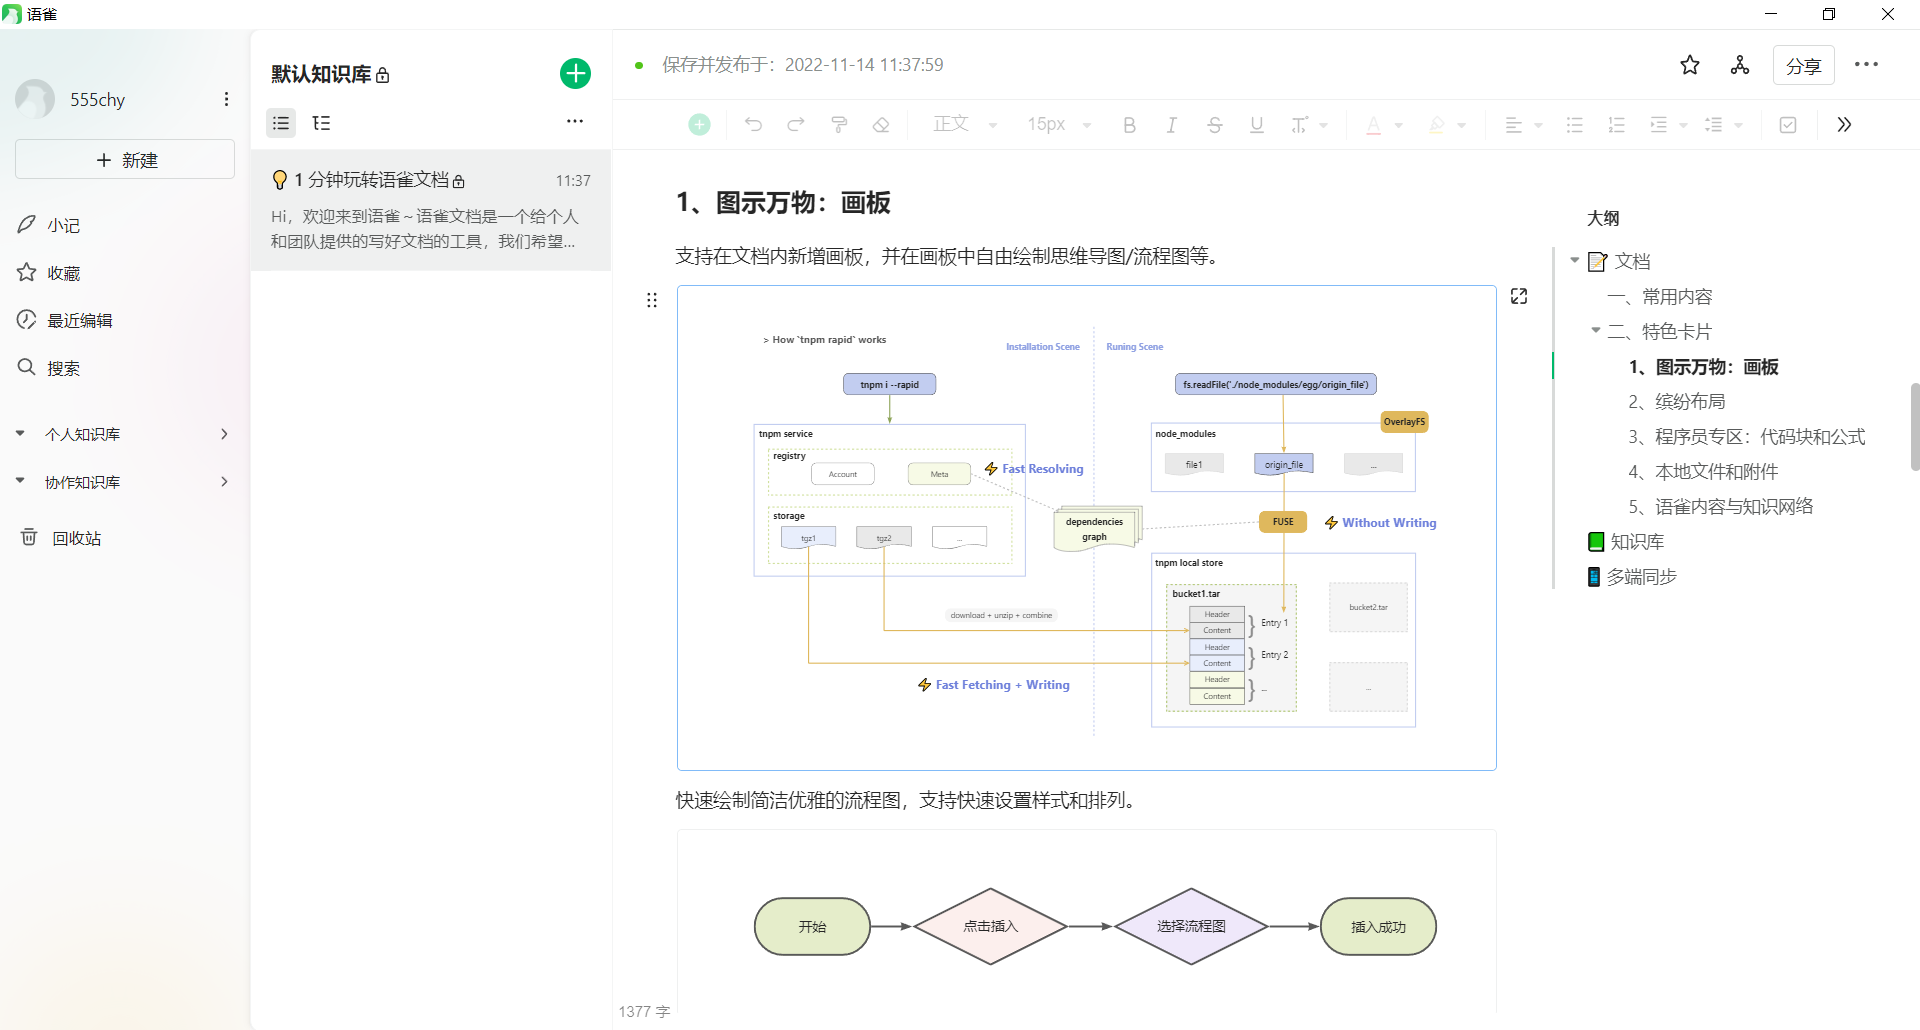Viewport: 1920px width, 1030px height.
Task: Jump to 多端同步 outline entry
Action: tap(1632, 576)
